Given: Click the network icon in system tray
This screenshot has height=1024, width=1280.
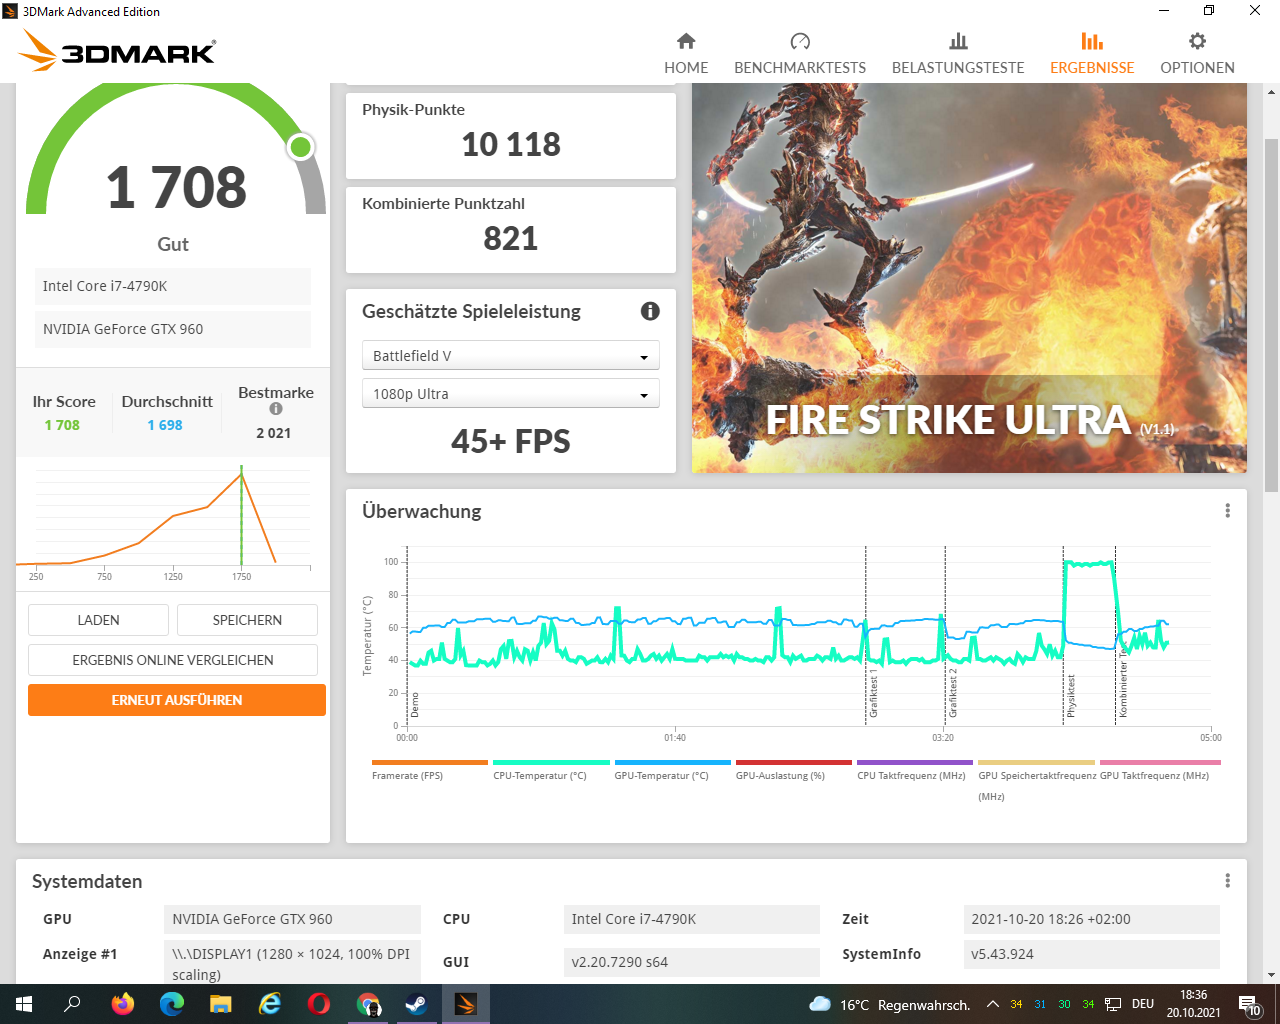Looking at the screenshot, I should (x=1113, y=1004).
